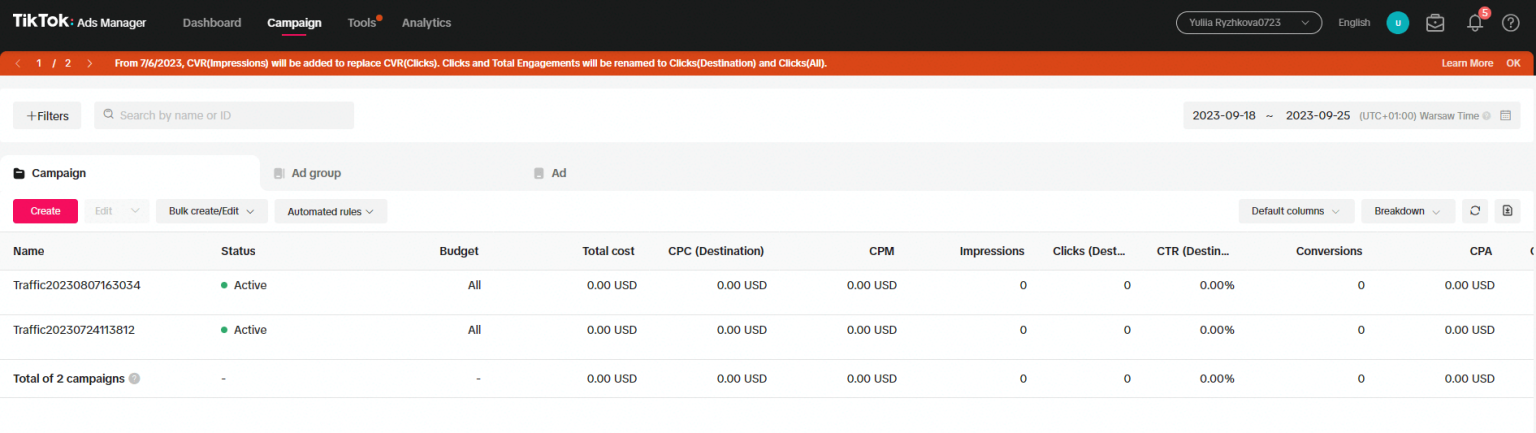The width and height of the screenshot is (1536, 433).
Task: Refresh the campaign table data
Action: (1474, 211)
